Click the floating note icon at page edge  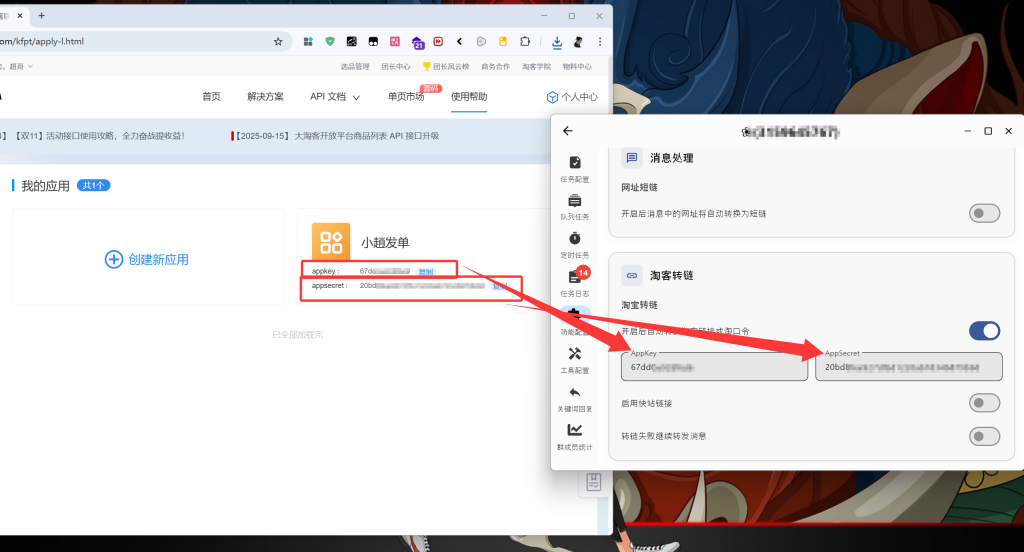click(593, 482)
